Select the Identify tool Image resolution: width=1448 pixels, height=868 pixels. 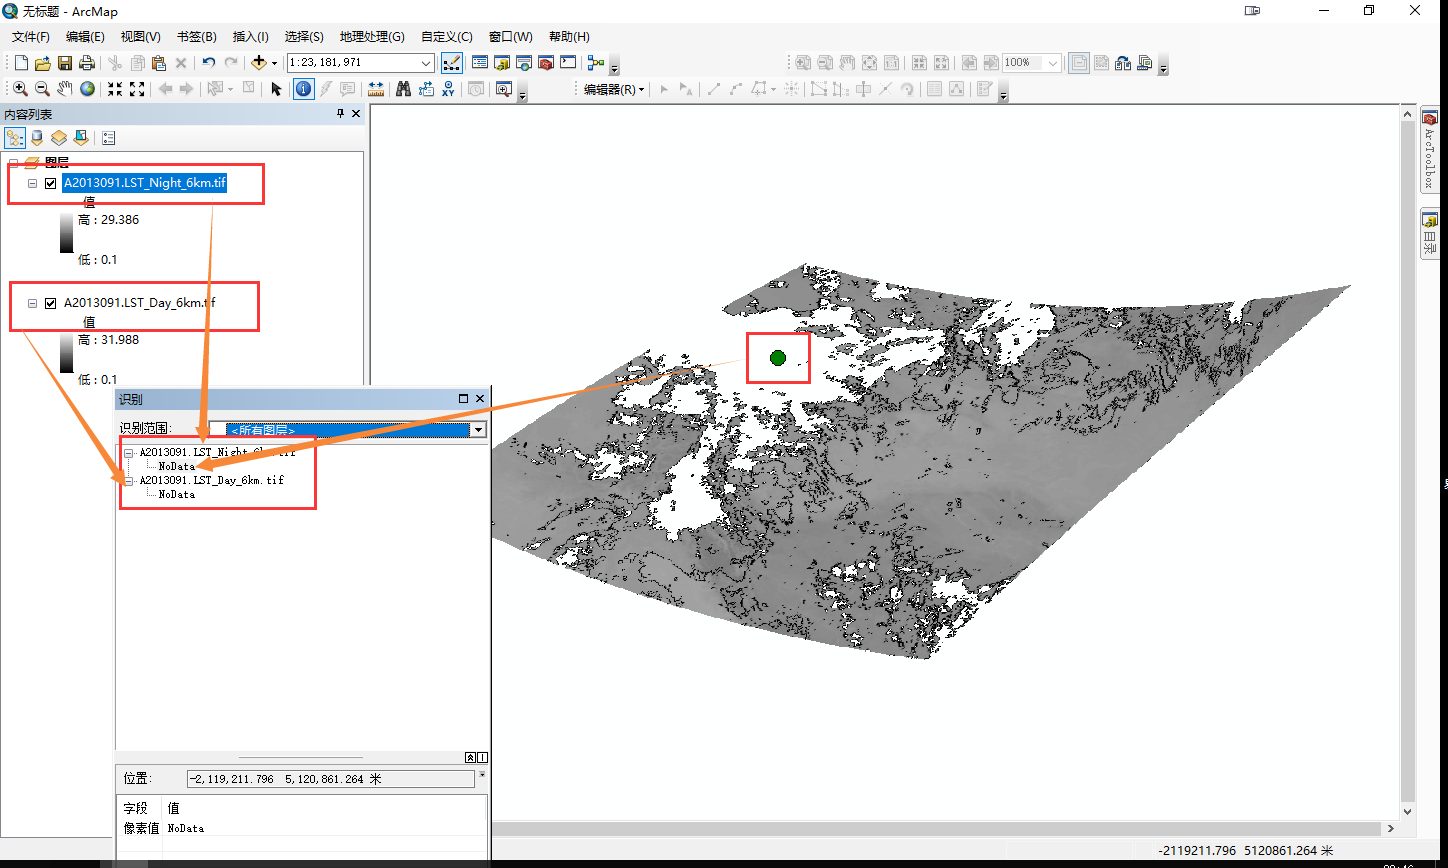click(x=303, y=89)
